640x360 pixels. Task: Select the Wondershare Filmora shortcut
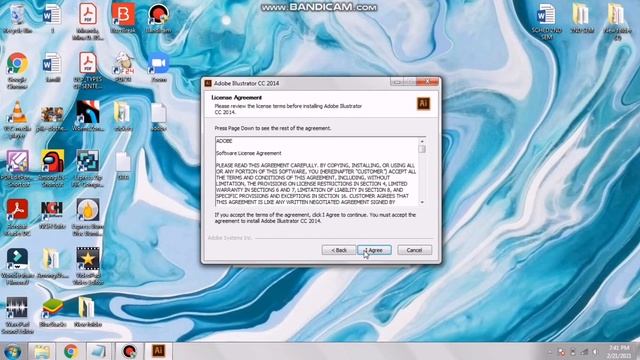point(17,266)
